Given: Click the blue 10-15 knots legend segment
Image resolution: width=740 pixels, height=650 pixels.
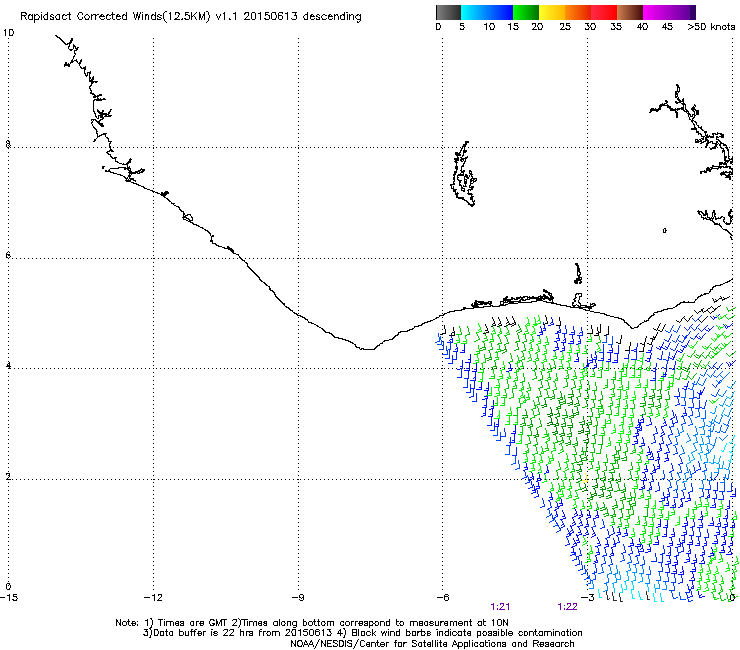Looking at the screenshot, I should point(500,12).
